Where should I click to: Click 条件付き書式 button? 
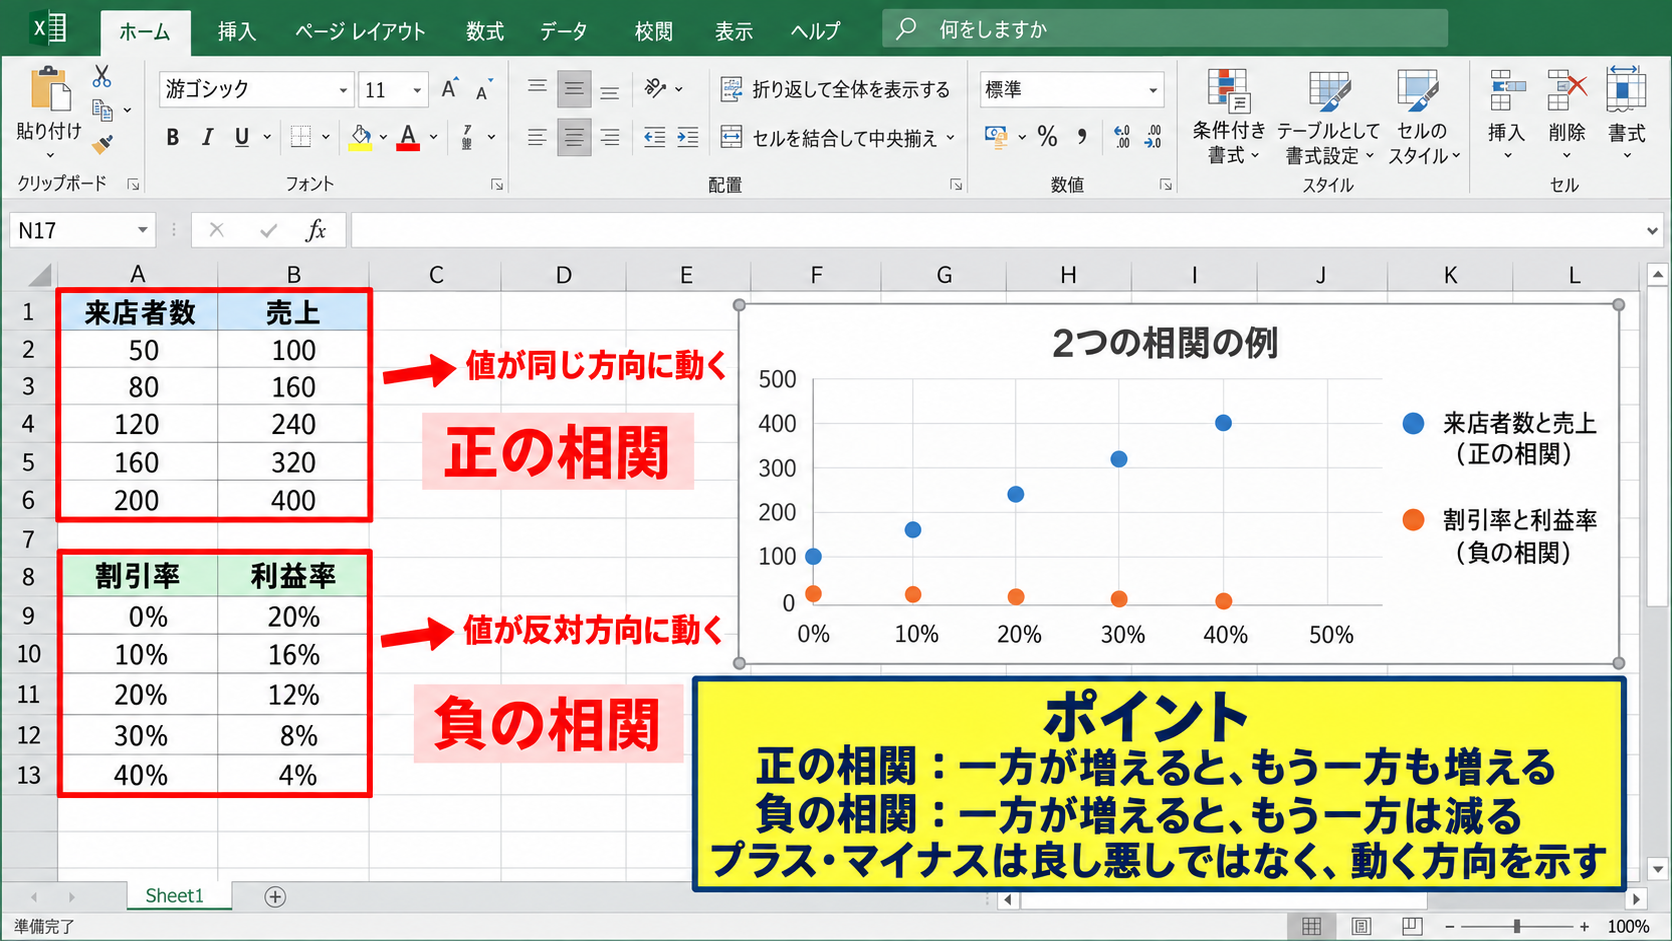click(x=1229, y=117)
